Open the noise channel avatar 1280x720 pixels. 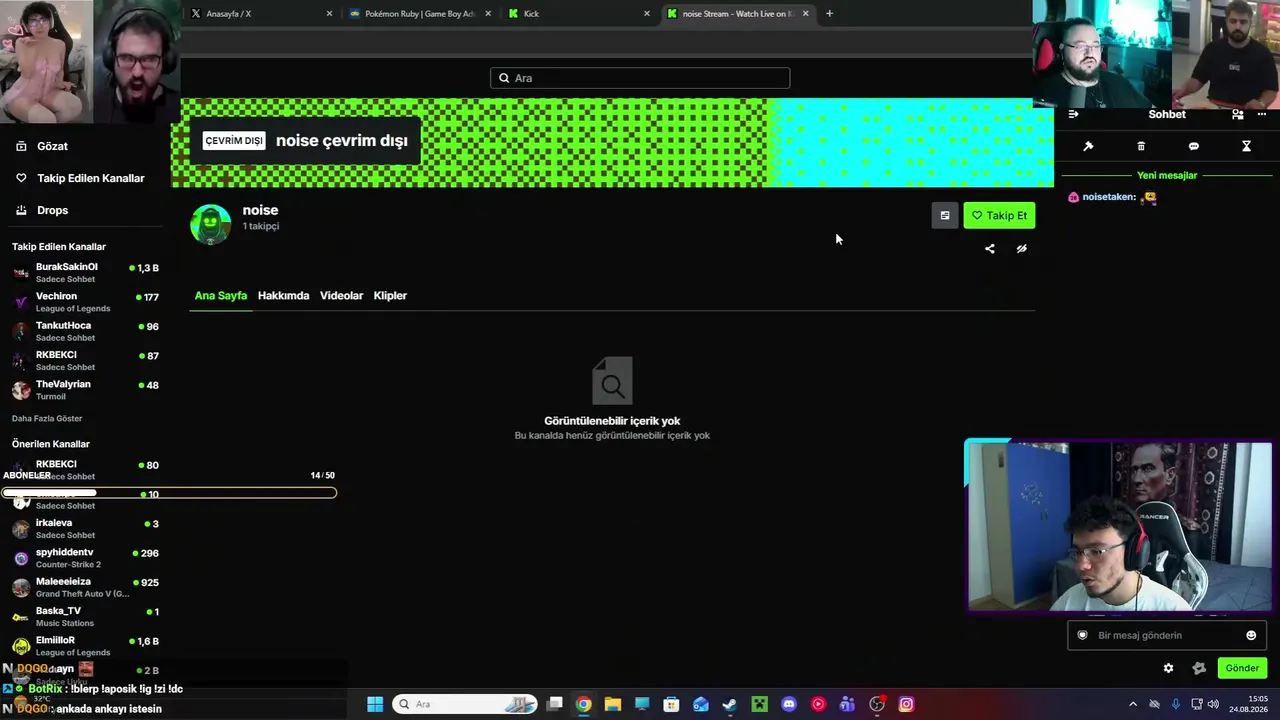pos(211,224)
